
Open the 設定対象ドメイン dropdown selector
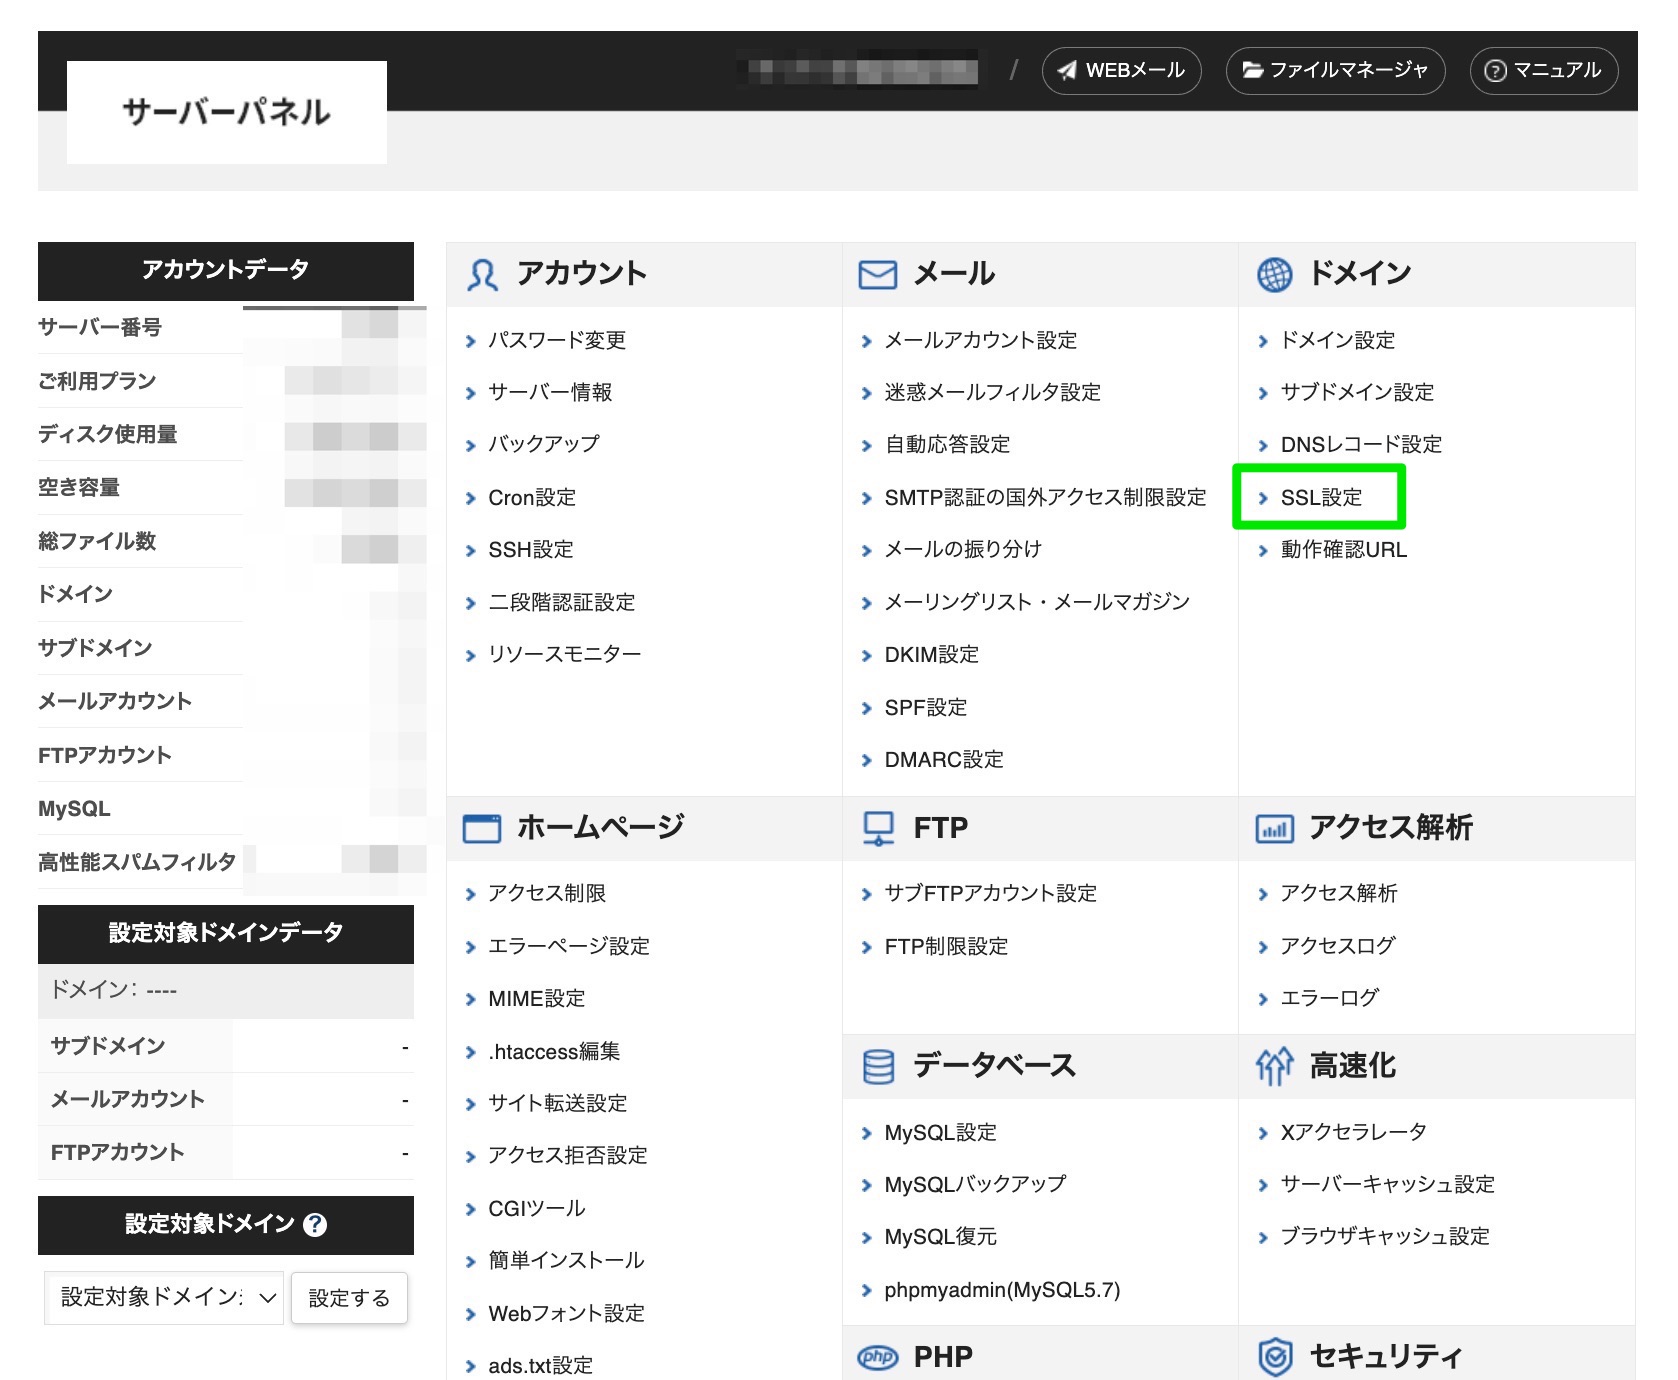pyautogui.click(x=164, y=1298)
